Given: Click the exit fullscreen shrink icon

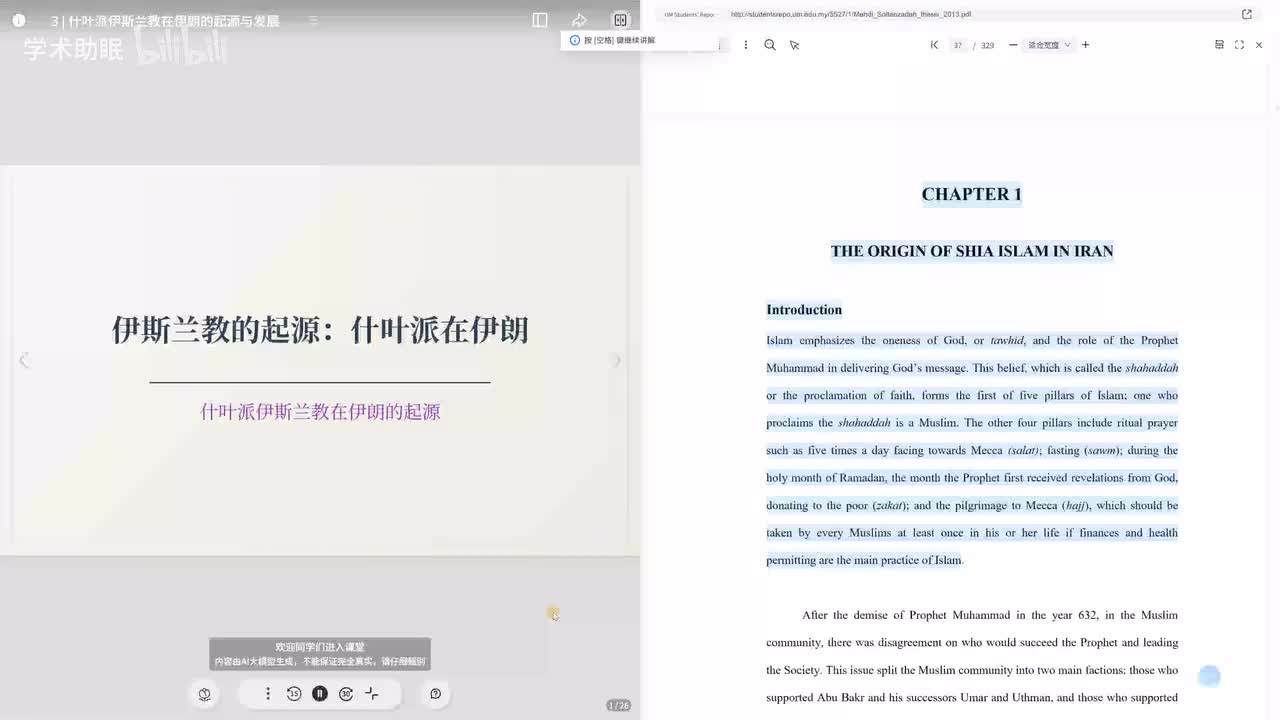Looking at the screenshot, I should point(372,693).
